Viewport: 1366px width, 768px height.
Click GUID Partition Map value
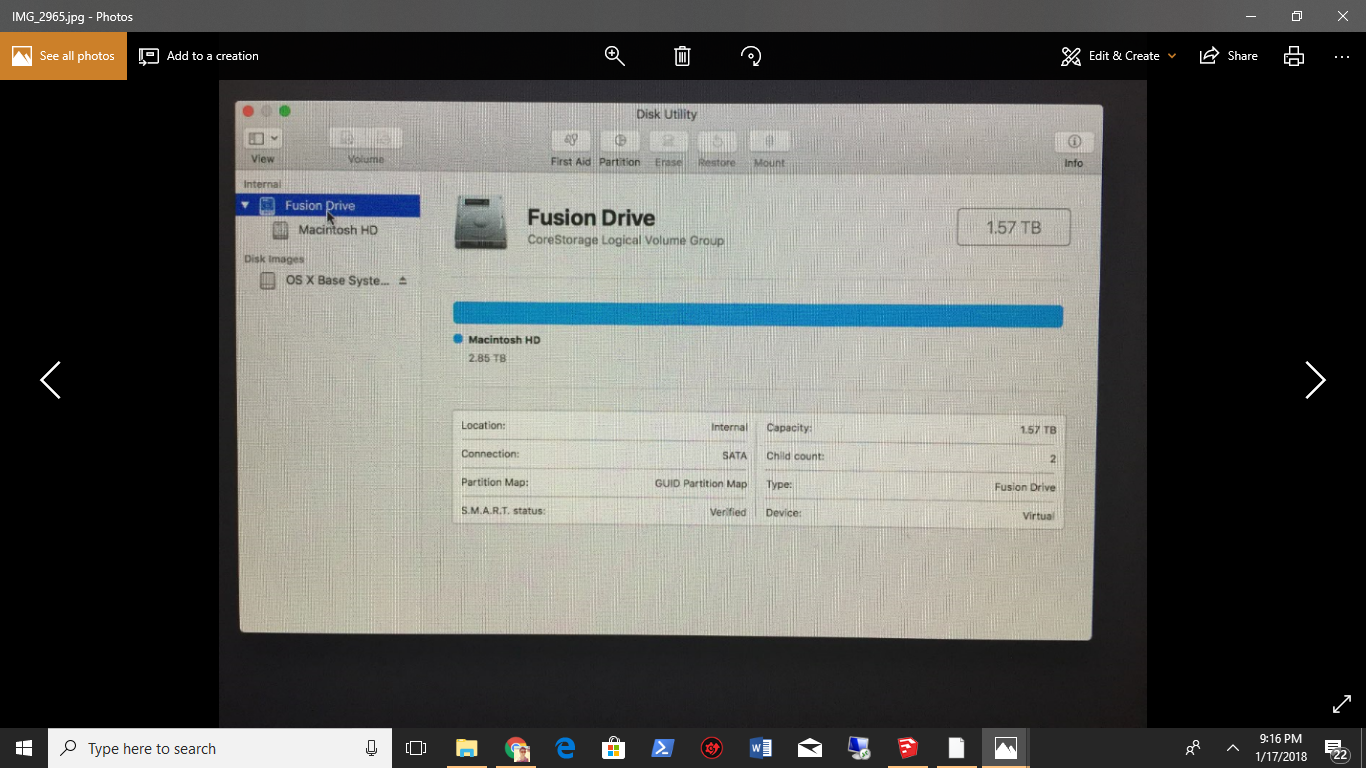point(701,484)
